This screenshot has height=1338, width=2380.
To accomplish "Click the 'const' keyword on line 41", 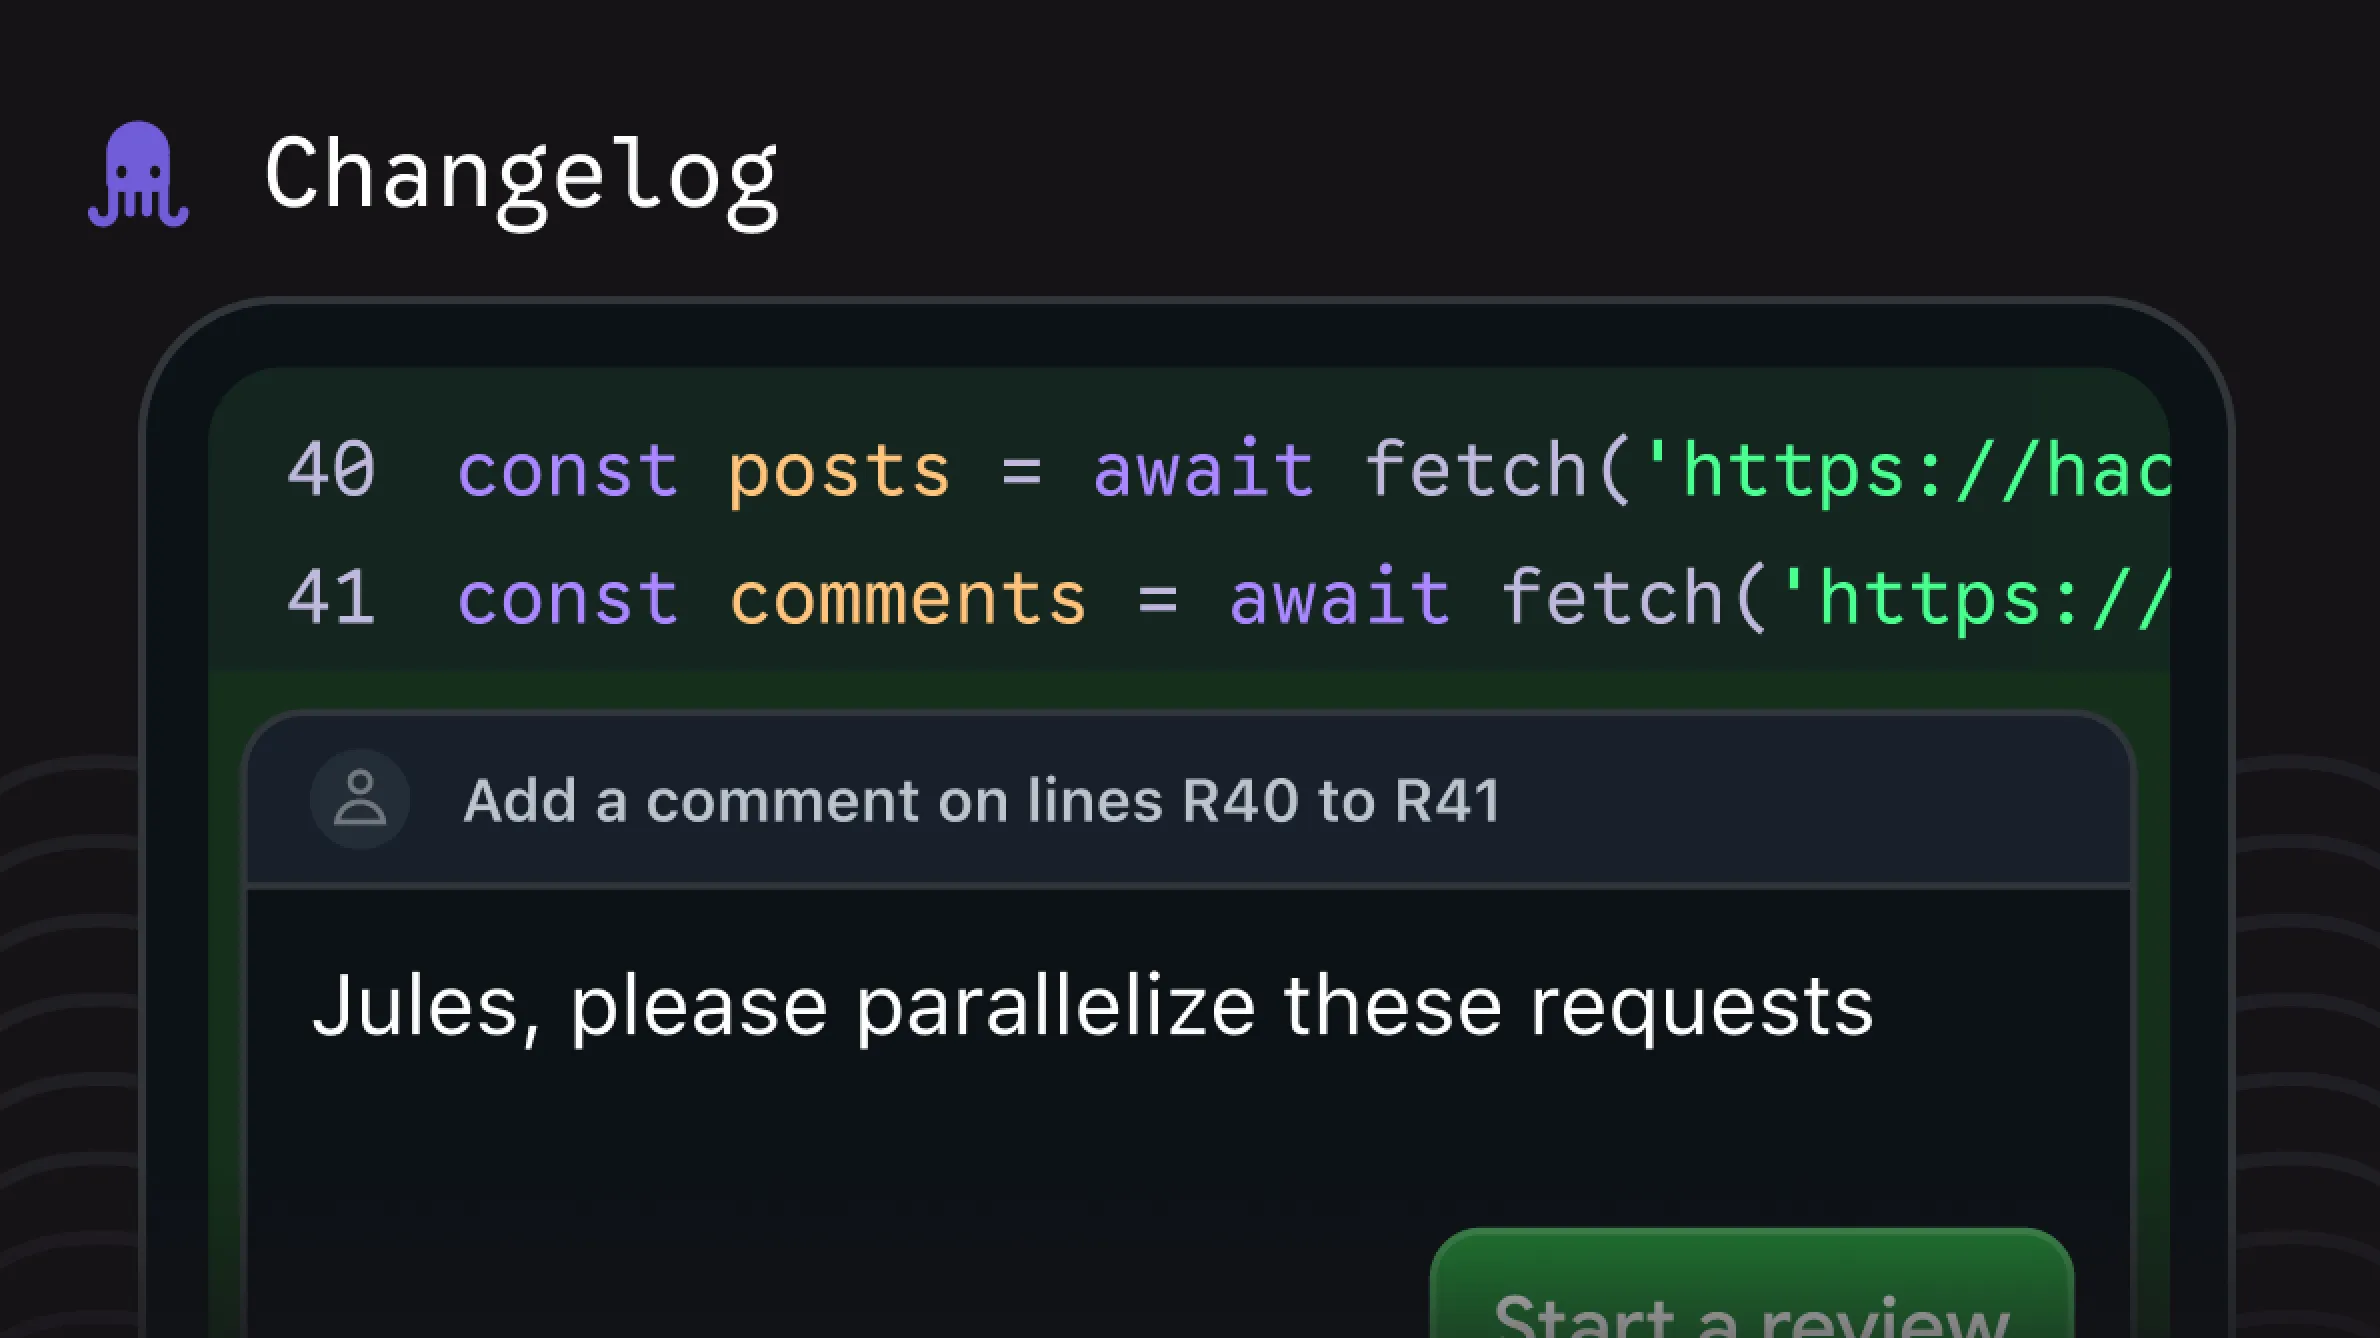I will tap(567, 598).
